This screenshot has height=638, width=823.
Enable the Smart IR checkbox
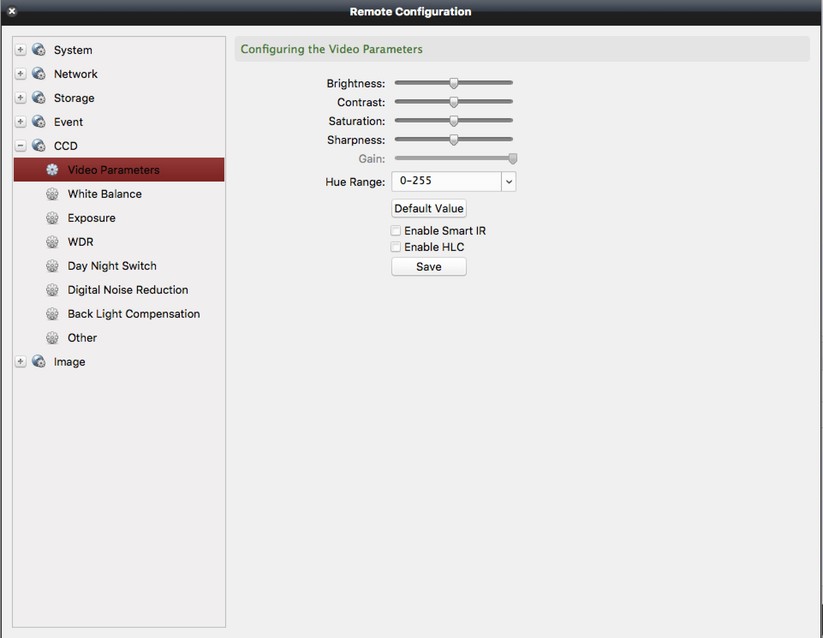click(395, 230)
